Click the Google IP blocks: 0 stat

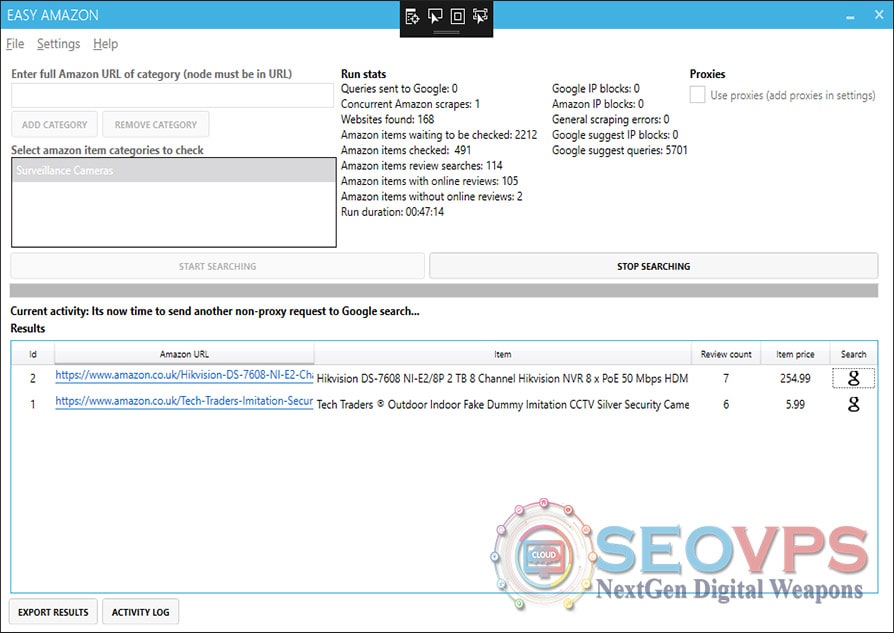(x=596, y=88)
